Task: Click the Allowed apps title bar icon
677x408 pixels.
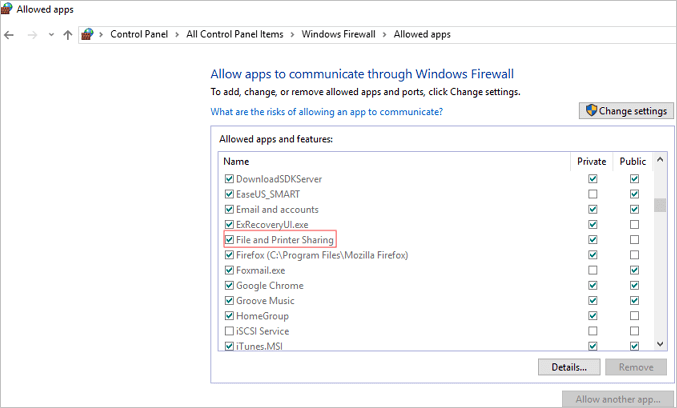Action: (8, 8)
